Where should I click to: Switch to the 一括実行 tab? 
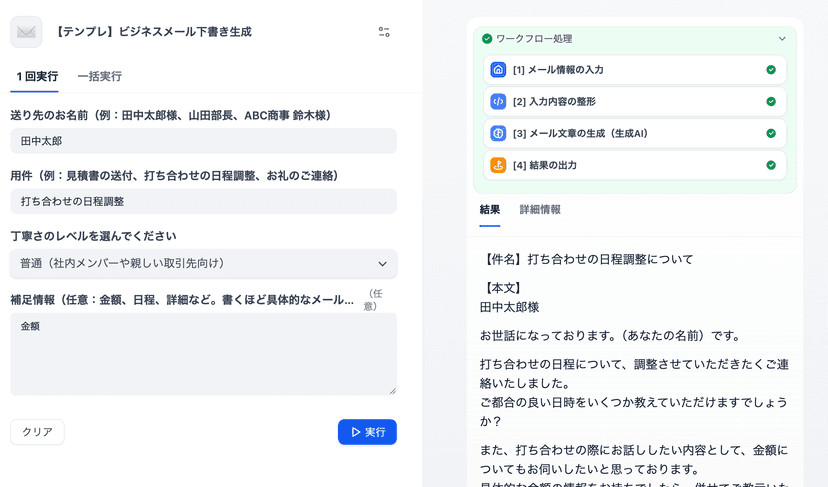tap(100, 77)
